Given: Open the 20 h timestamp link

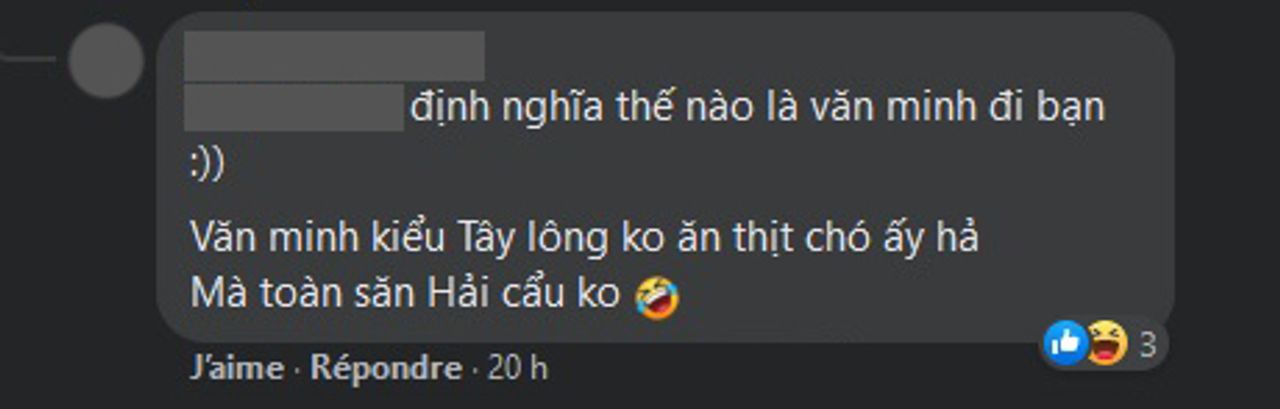Looking at the screenshot, I should point(517,368).
